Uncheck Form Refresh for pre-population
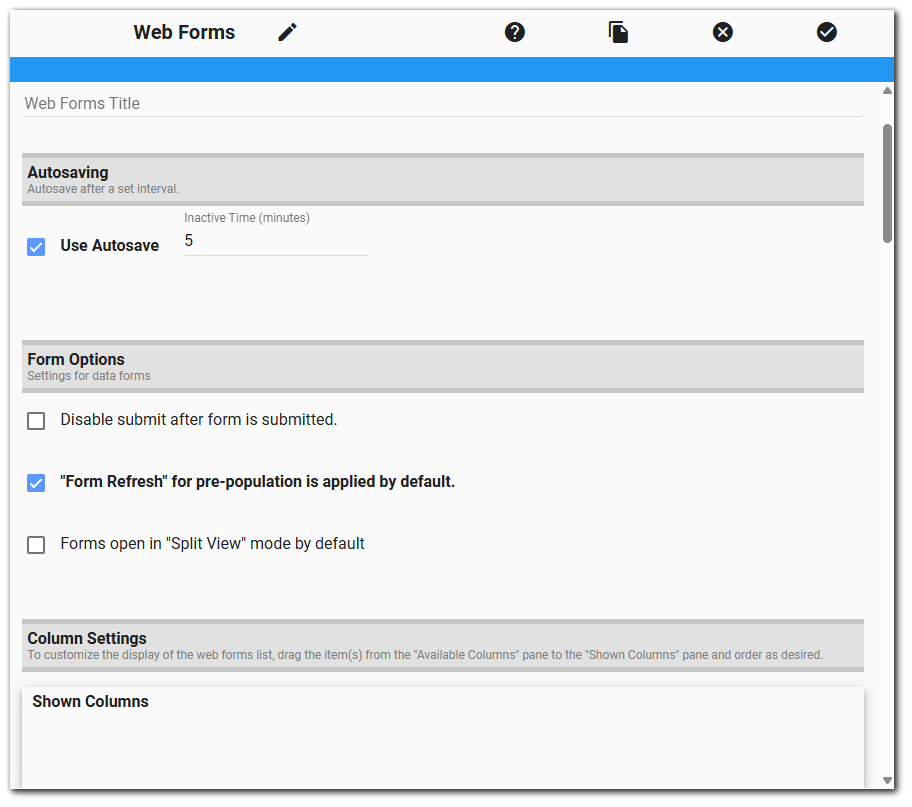 36,482
